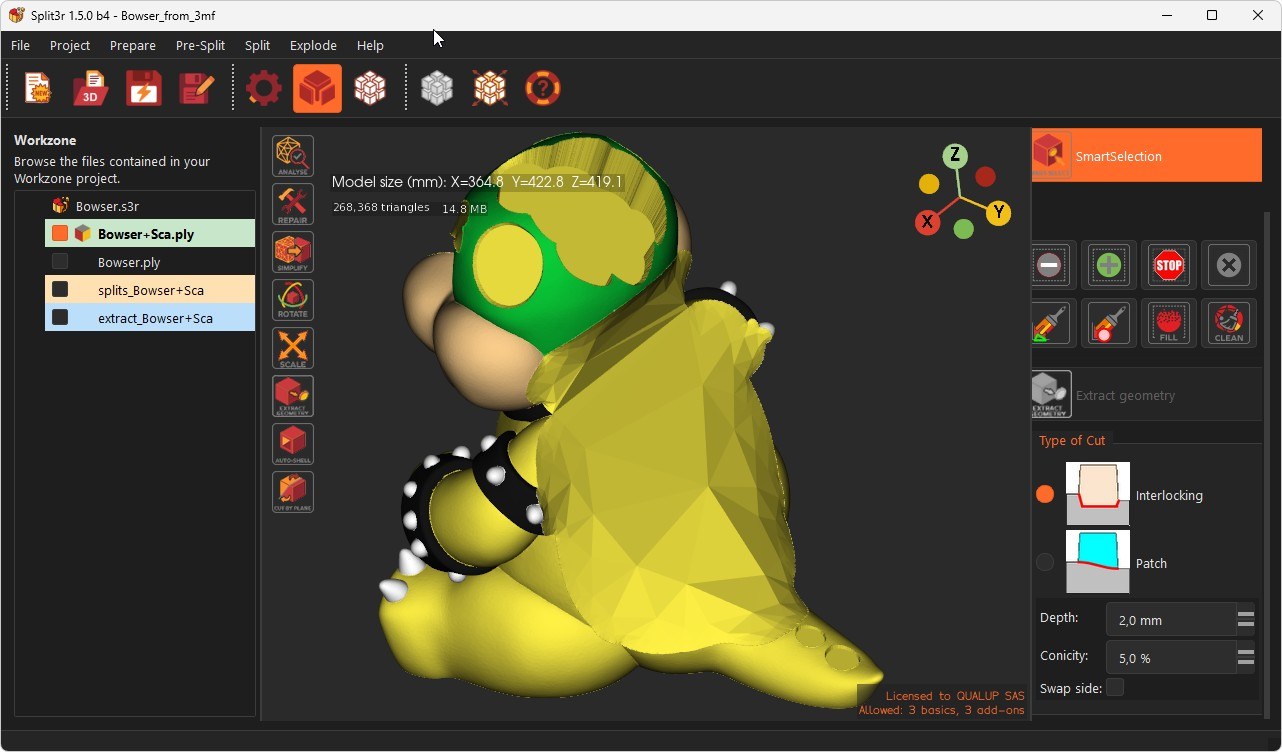Select Bowser+Sca.ply in the Workzone tree

[150, 234]
